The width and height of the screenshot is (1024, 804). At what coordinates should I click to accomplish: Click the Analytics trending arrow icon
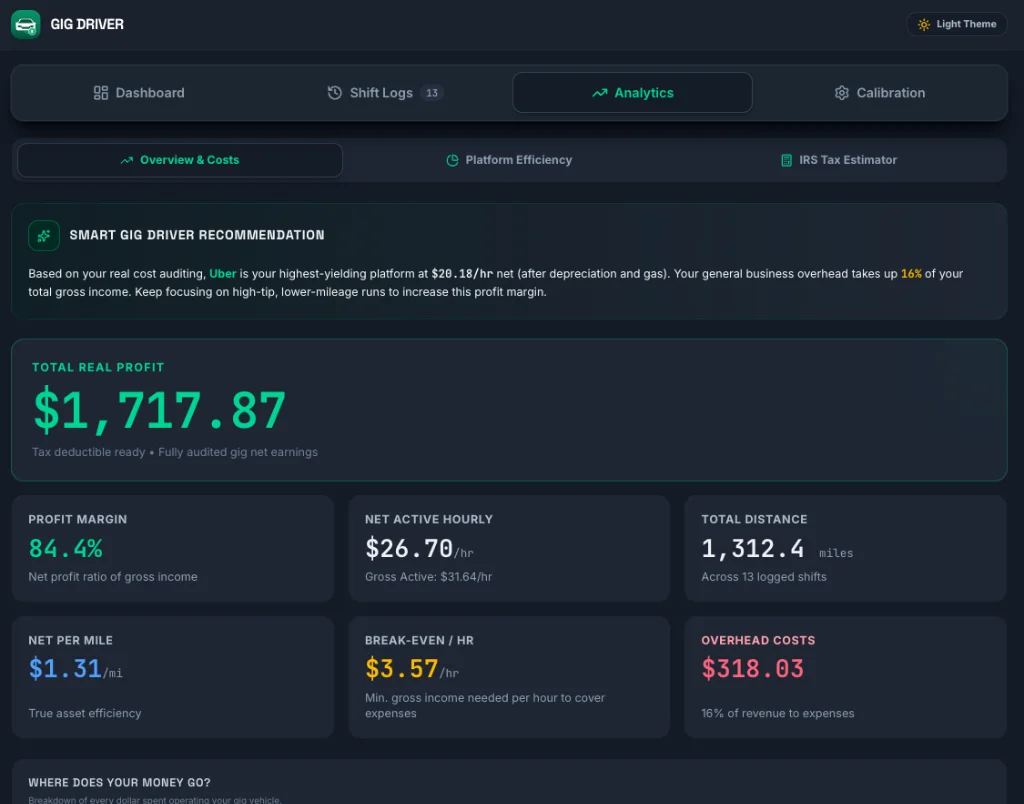(600, 93)
